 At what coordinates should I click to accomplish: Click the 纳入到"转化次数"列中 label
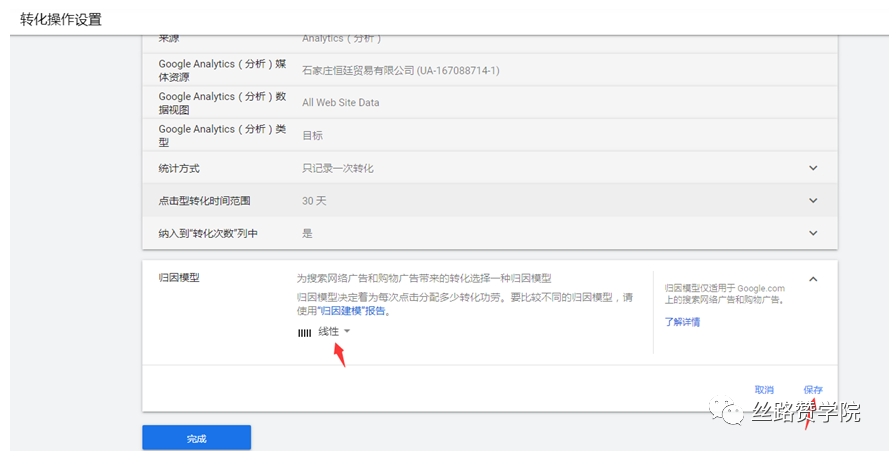tap(208, 233)
